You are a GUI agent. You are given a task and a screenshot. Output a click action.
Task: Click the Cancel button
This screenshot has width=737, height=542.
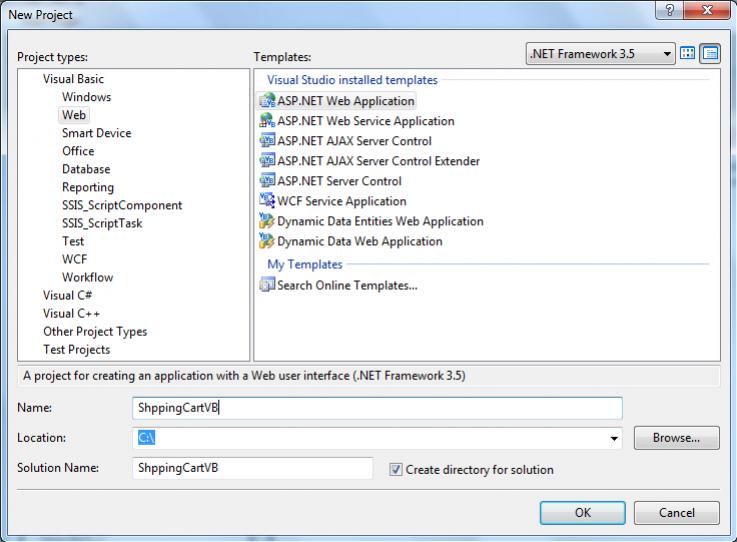pos(676,512)
